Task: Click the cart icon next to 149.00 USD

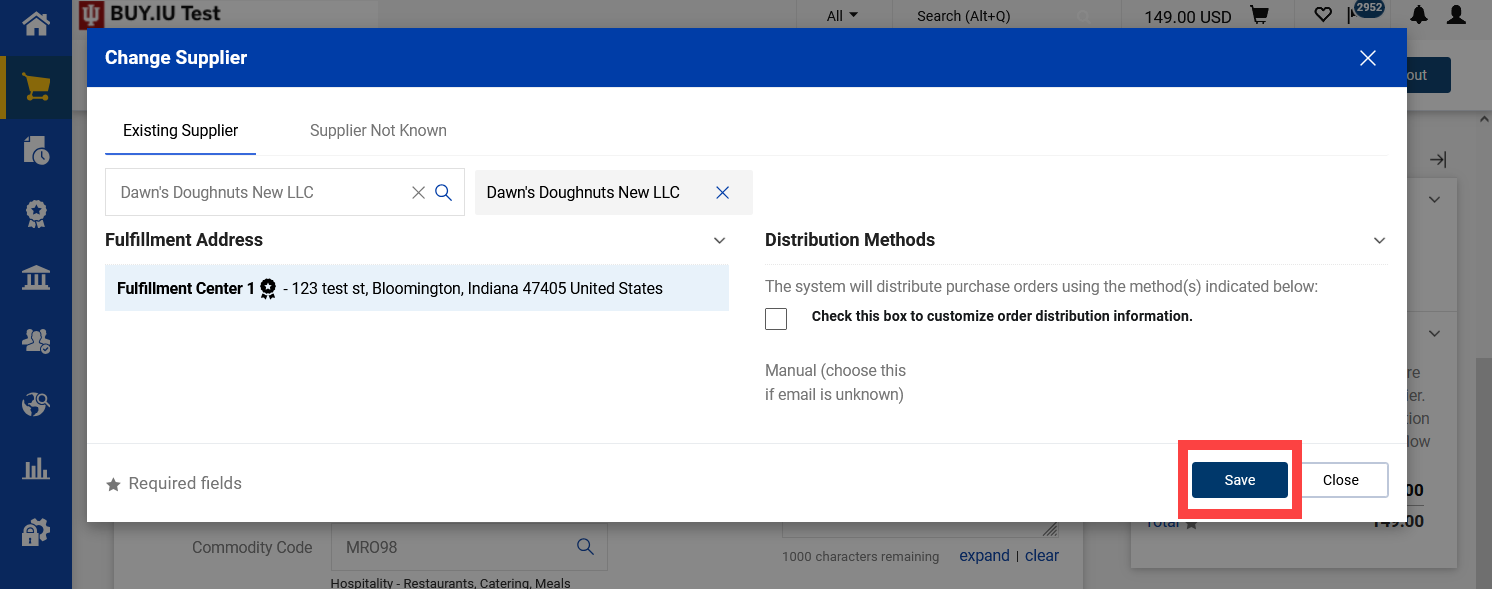Action: [1259, 15]
